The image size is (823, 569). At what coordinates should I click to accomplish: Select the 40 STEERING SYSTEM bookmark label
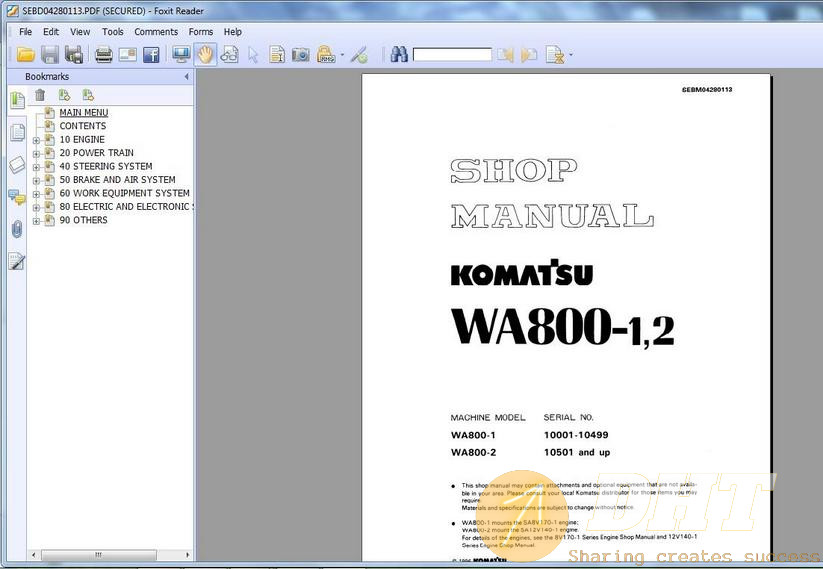tap(106, 166)
